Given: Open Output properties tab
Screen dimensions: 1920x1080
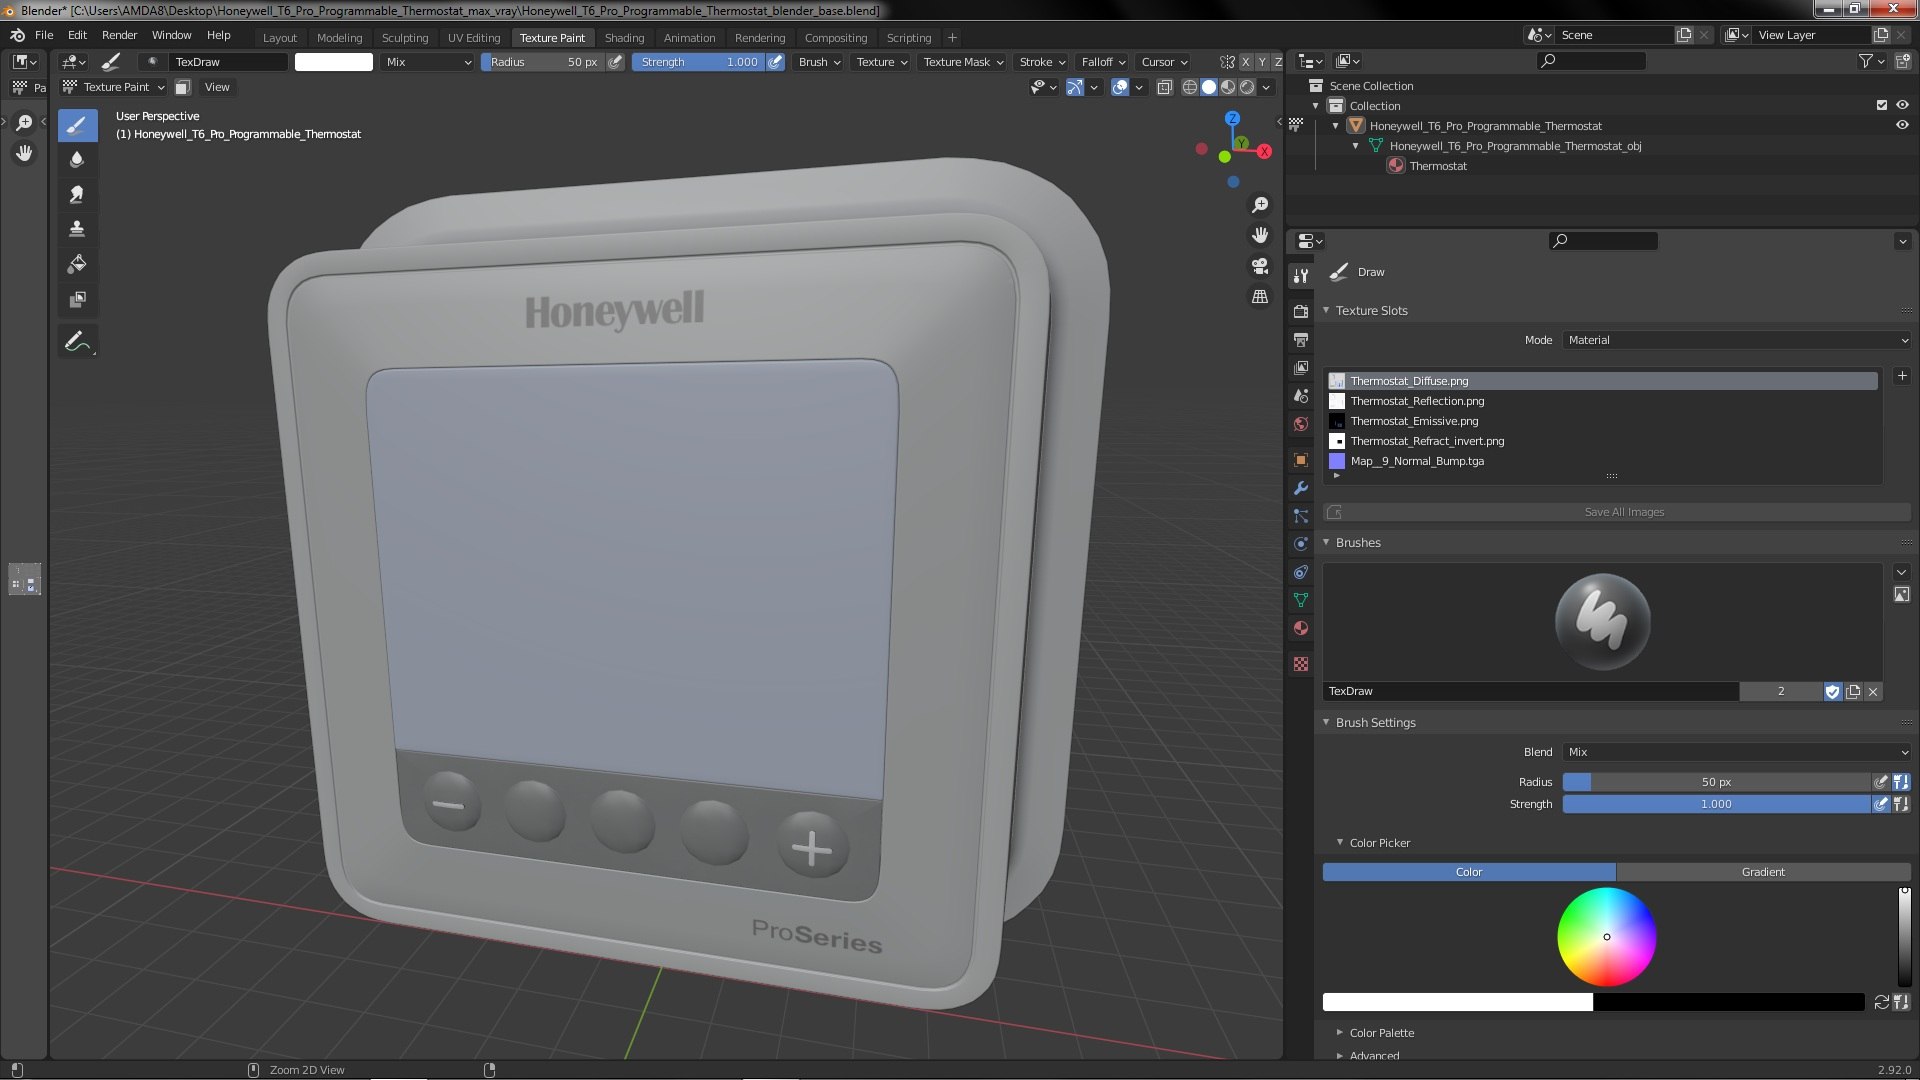Looking at the screenshot, I should 1301,340.
